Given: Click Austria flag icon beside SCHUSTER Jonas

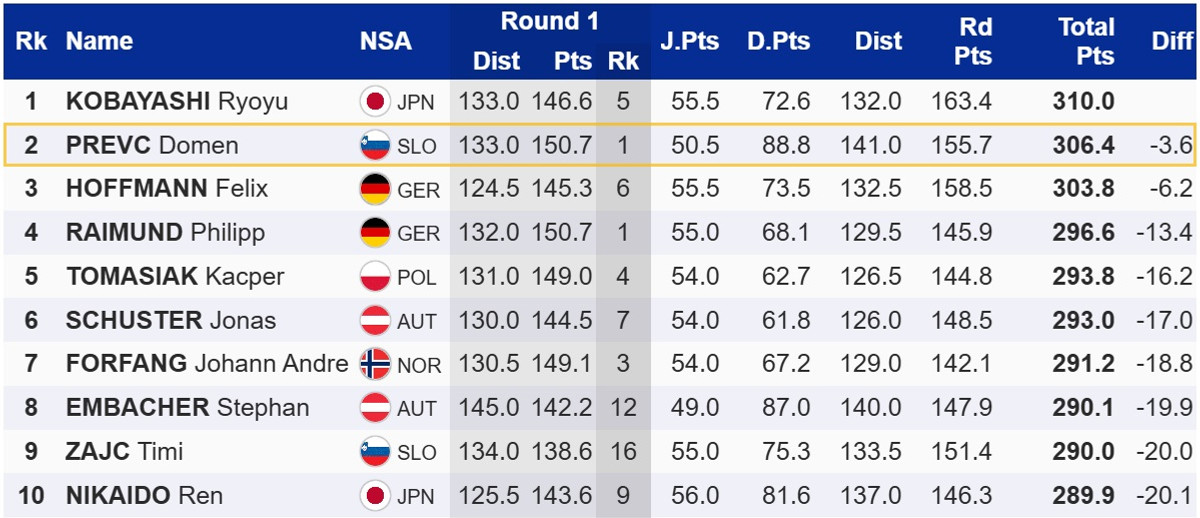Looking at the screenshot, I should pos(375,320).
